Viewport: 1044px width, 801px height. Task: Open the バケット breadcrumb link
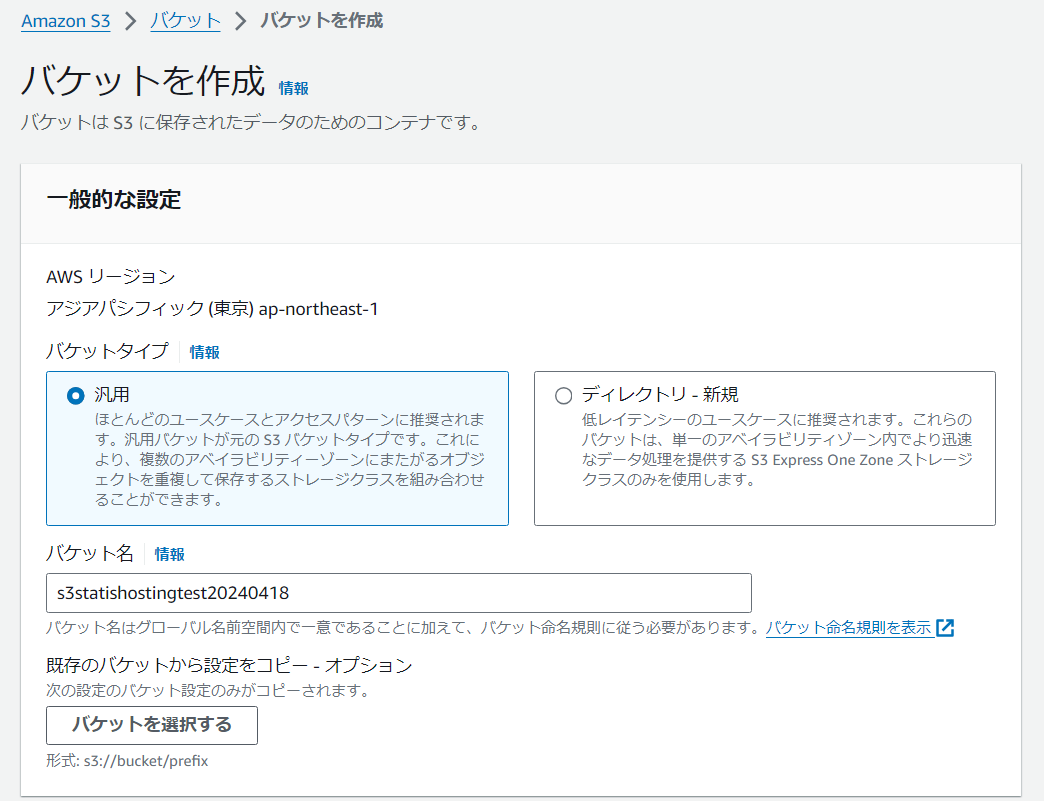185,20
